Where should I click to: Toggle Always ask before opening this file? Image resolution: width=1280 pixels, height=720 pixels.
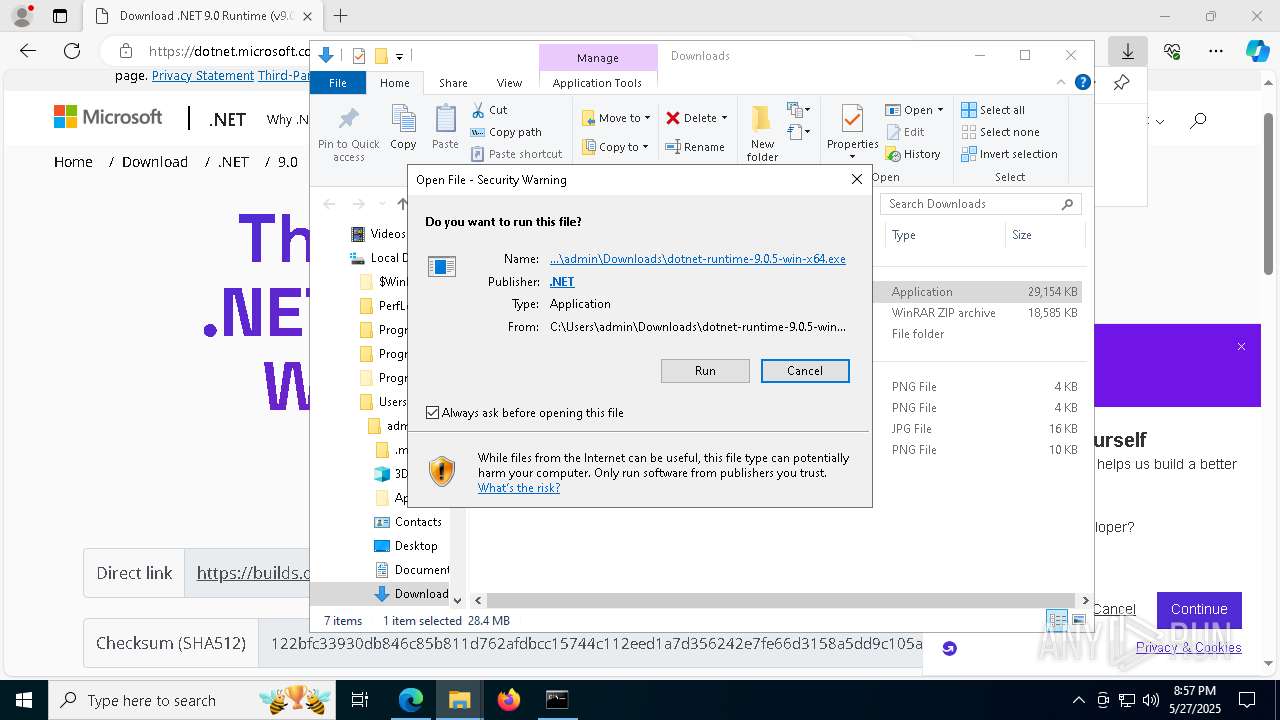pos(432,413)
